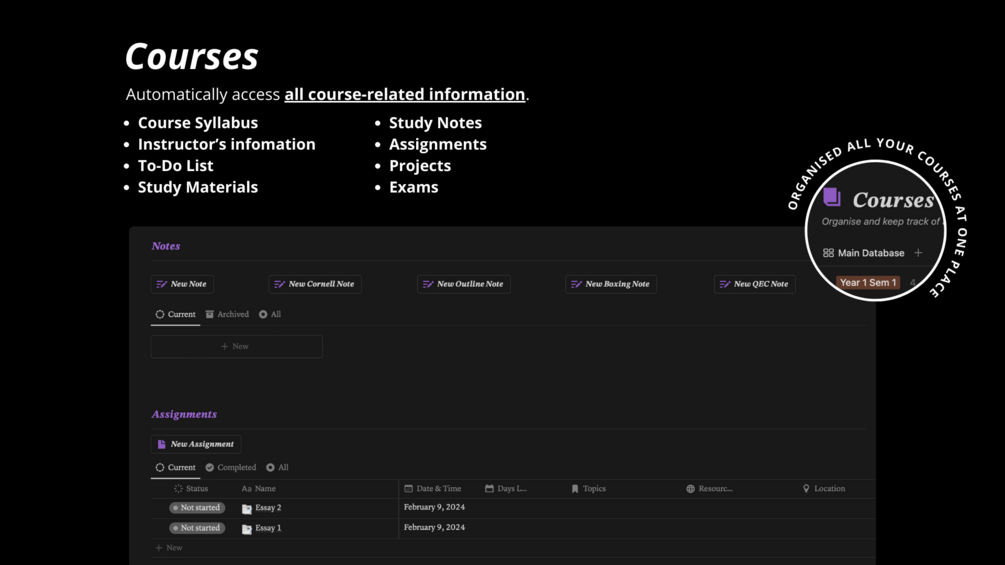Screen dimensions: 1005x565
Task: Open the Essay 1 page icon
Action: pos(247,528)
